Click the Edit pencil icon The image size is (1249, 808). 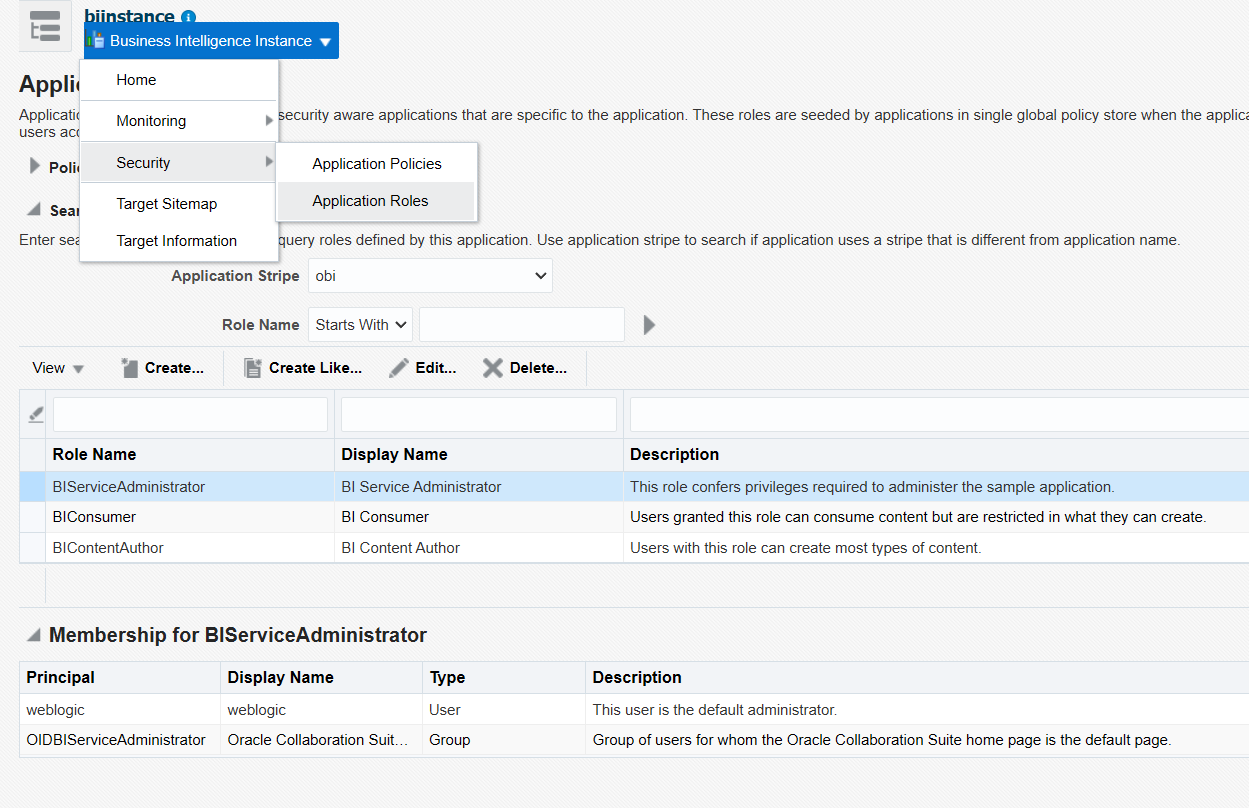click(399, 368)
